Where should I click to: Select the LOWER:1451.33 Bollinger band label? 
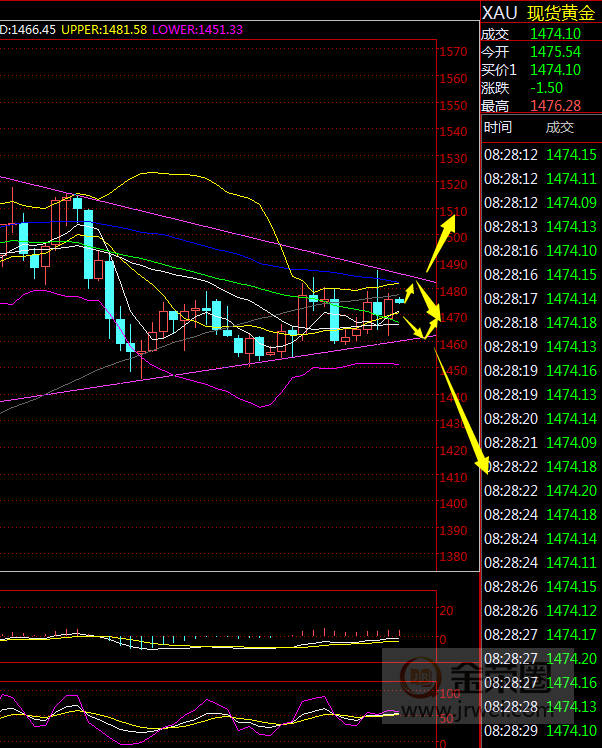pyautogui.click(x=197, y=30)
